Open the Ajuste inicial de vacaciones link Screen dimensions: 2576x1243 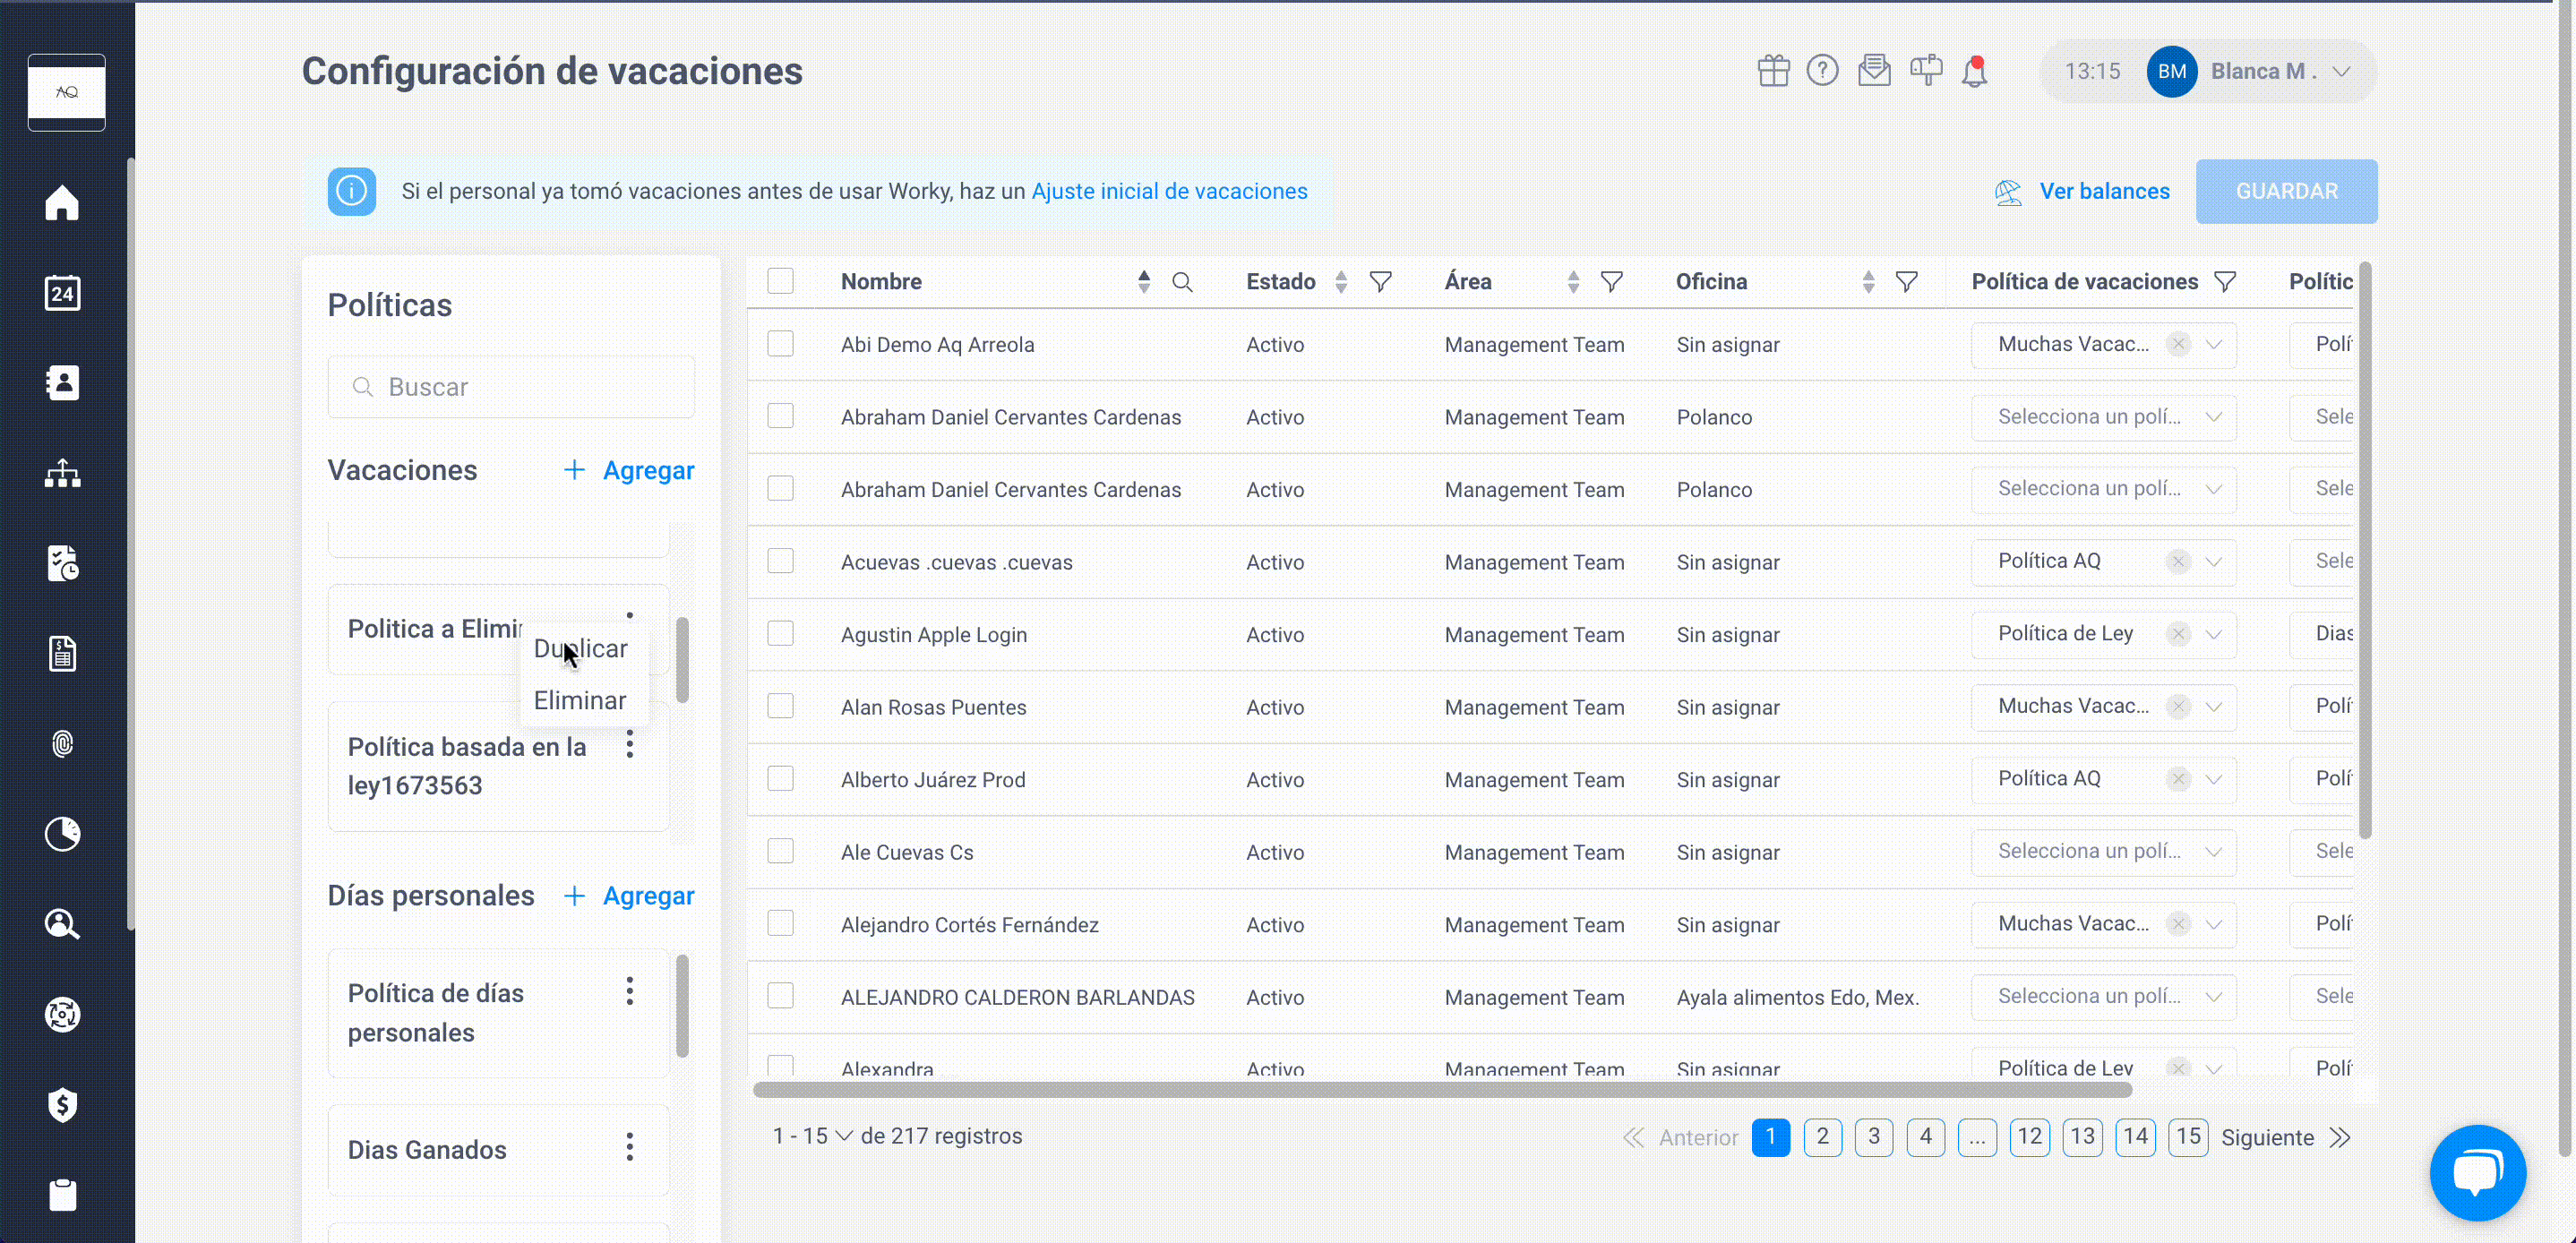[1169, 191]
